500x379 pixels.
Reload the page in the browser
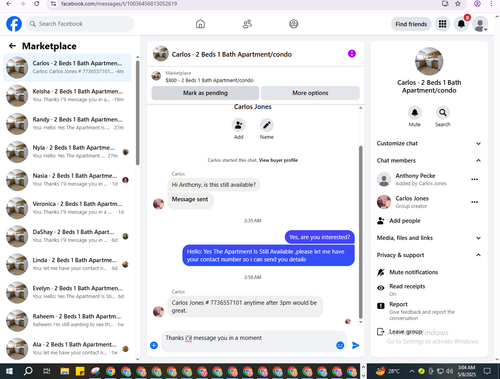coord(37,4)
